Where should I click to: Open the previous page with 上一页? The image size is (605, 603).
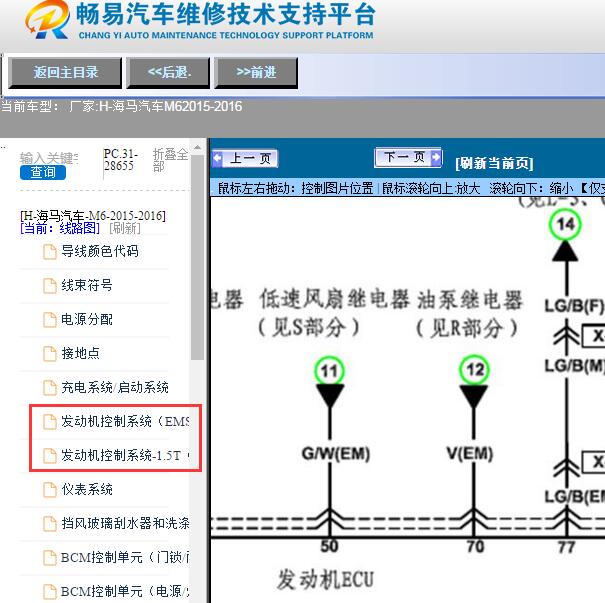tap(245, 158)
